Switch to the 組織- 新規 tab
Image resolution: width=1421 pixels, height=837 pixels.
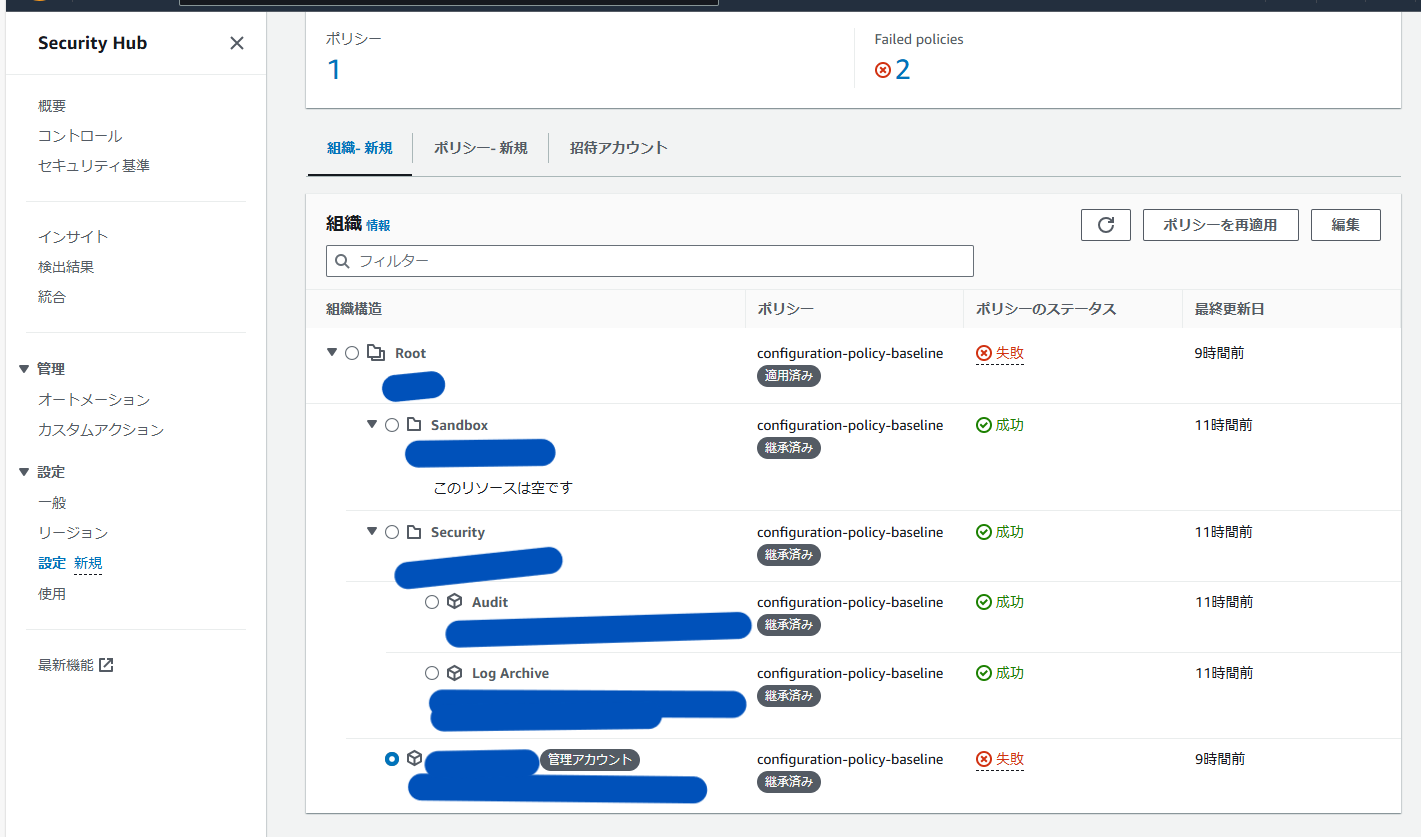coord(360,148)
